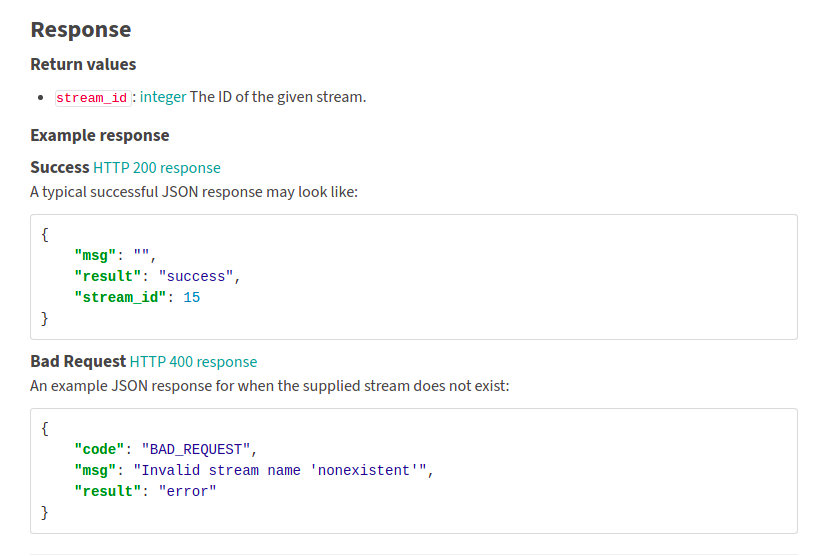Image resolution: width=838 pixels, height=556 pixels.
Task: Click the "BAD_REQUEST" value
Action: tap(196, 450)
